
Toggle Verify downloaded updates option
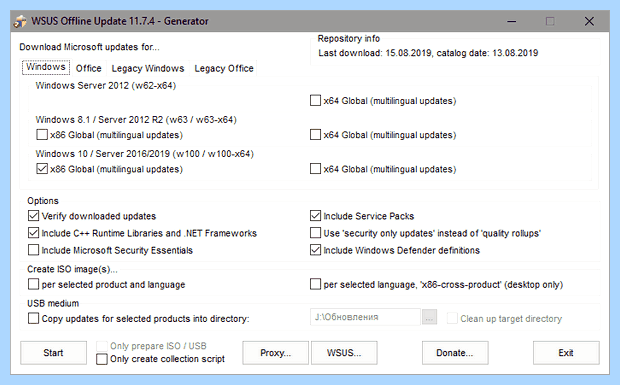pyautogui.click(x=34, y=216)
